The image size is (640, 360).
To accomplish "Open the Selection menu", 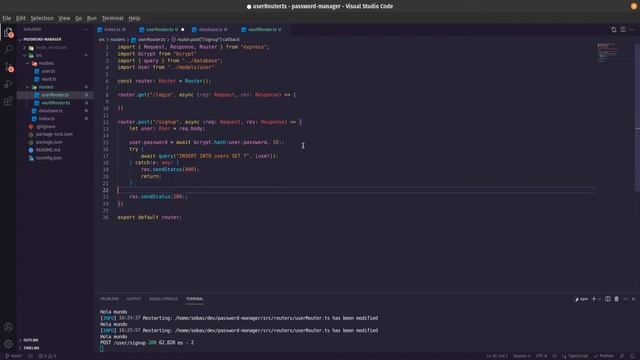I will click(x=42, y=18).
